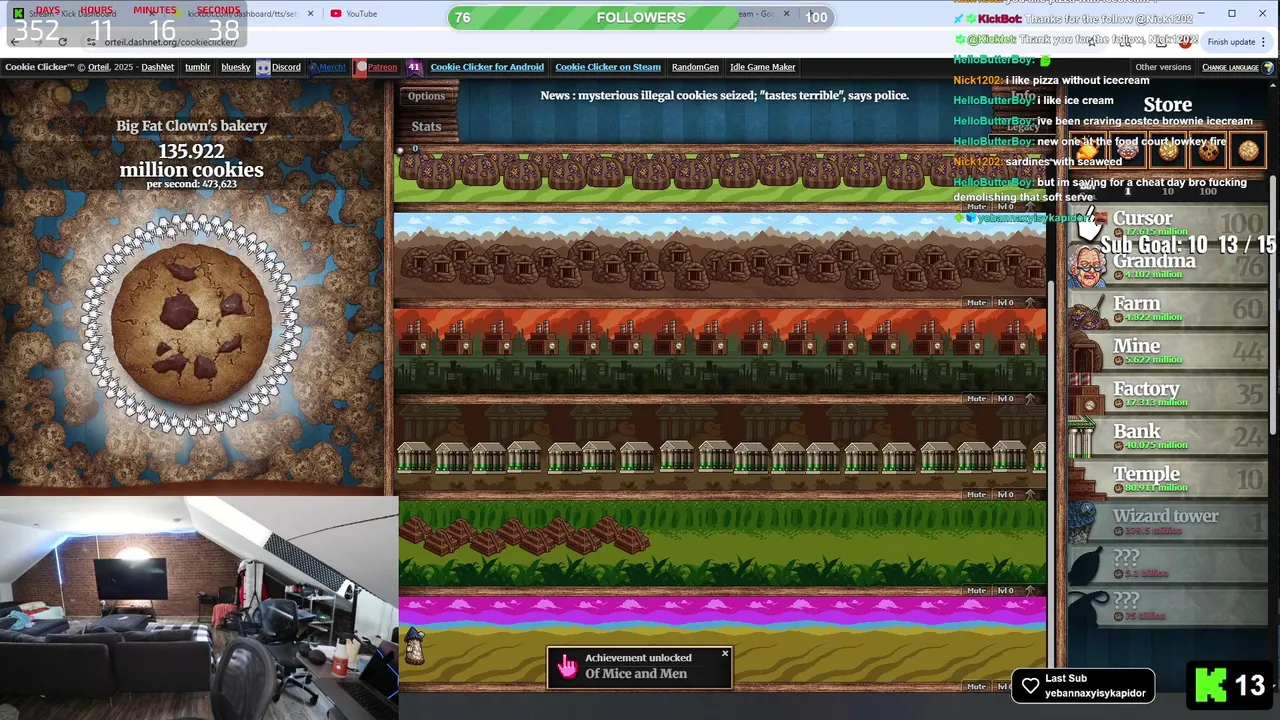Buy the fourth chocolate chip cookie upgrade
The image size is (1280, 720).
(x=1208, y=151)
